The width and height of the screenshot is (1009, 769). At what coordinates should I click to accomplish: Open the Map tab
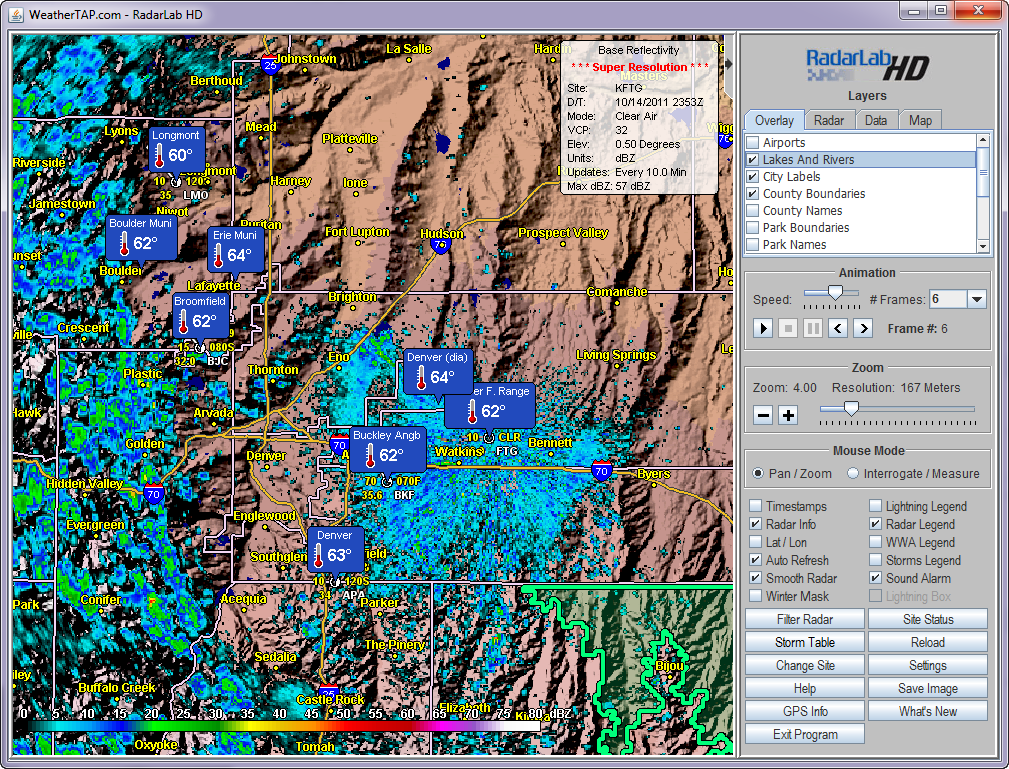pyautogui.click(x=920, y=120)
